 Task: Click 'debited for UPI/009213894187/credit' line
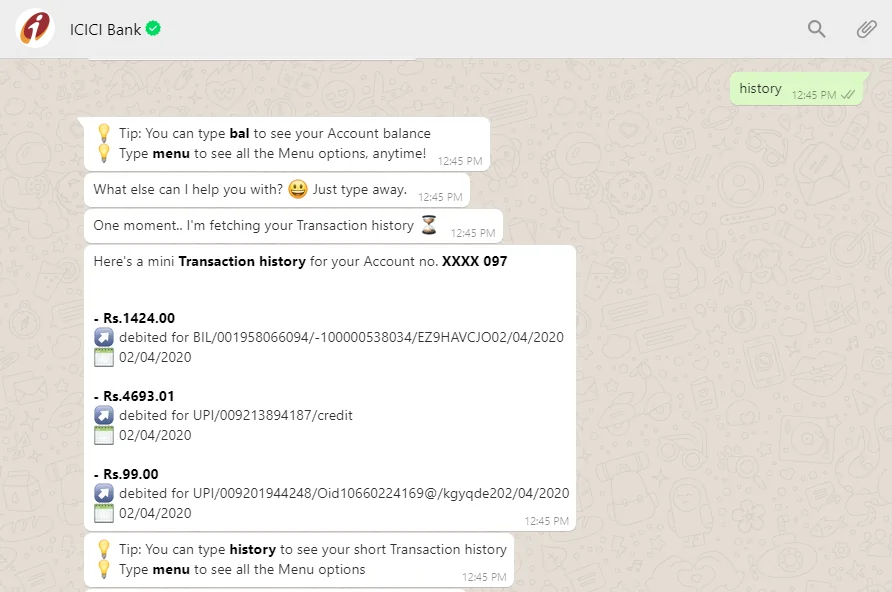pos(236,416)
